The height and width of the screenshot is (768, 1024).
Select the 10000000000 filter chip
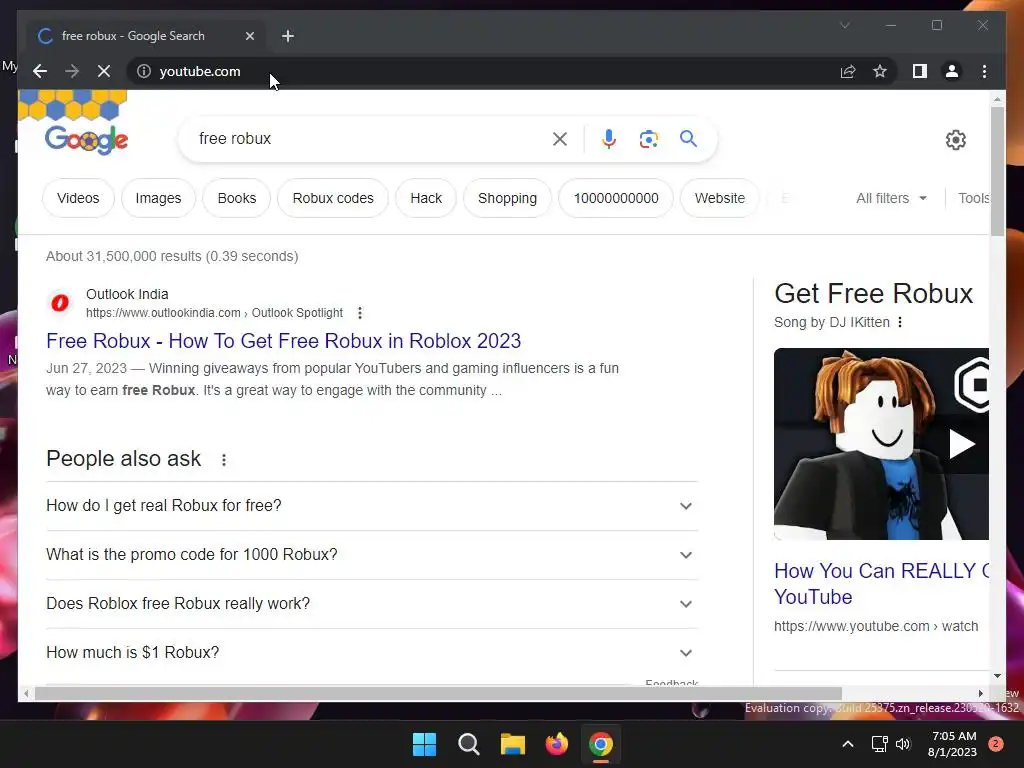point(616,198)
